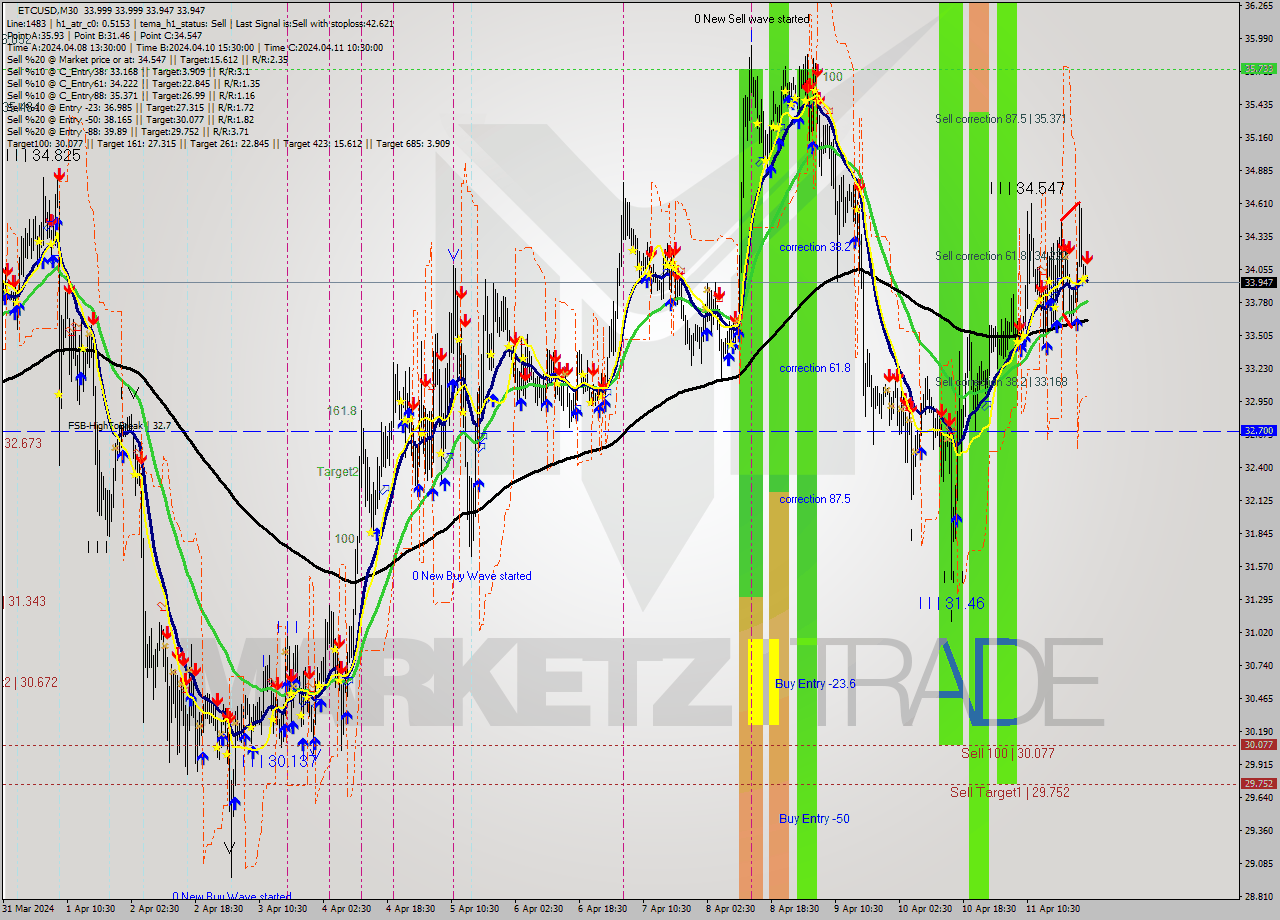
Task: Select the Sell correction 38.2 | 33.168 label
Action: 1001,382
